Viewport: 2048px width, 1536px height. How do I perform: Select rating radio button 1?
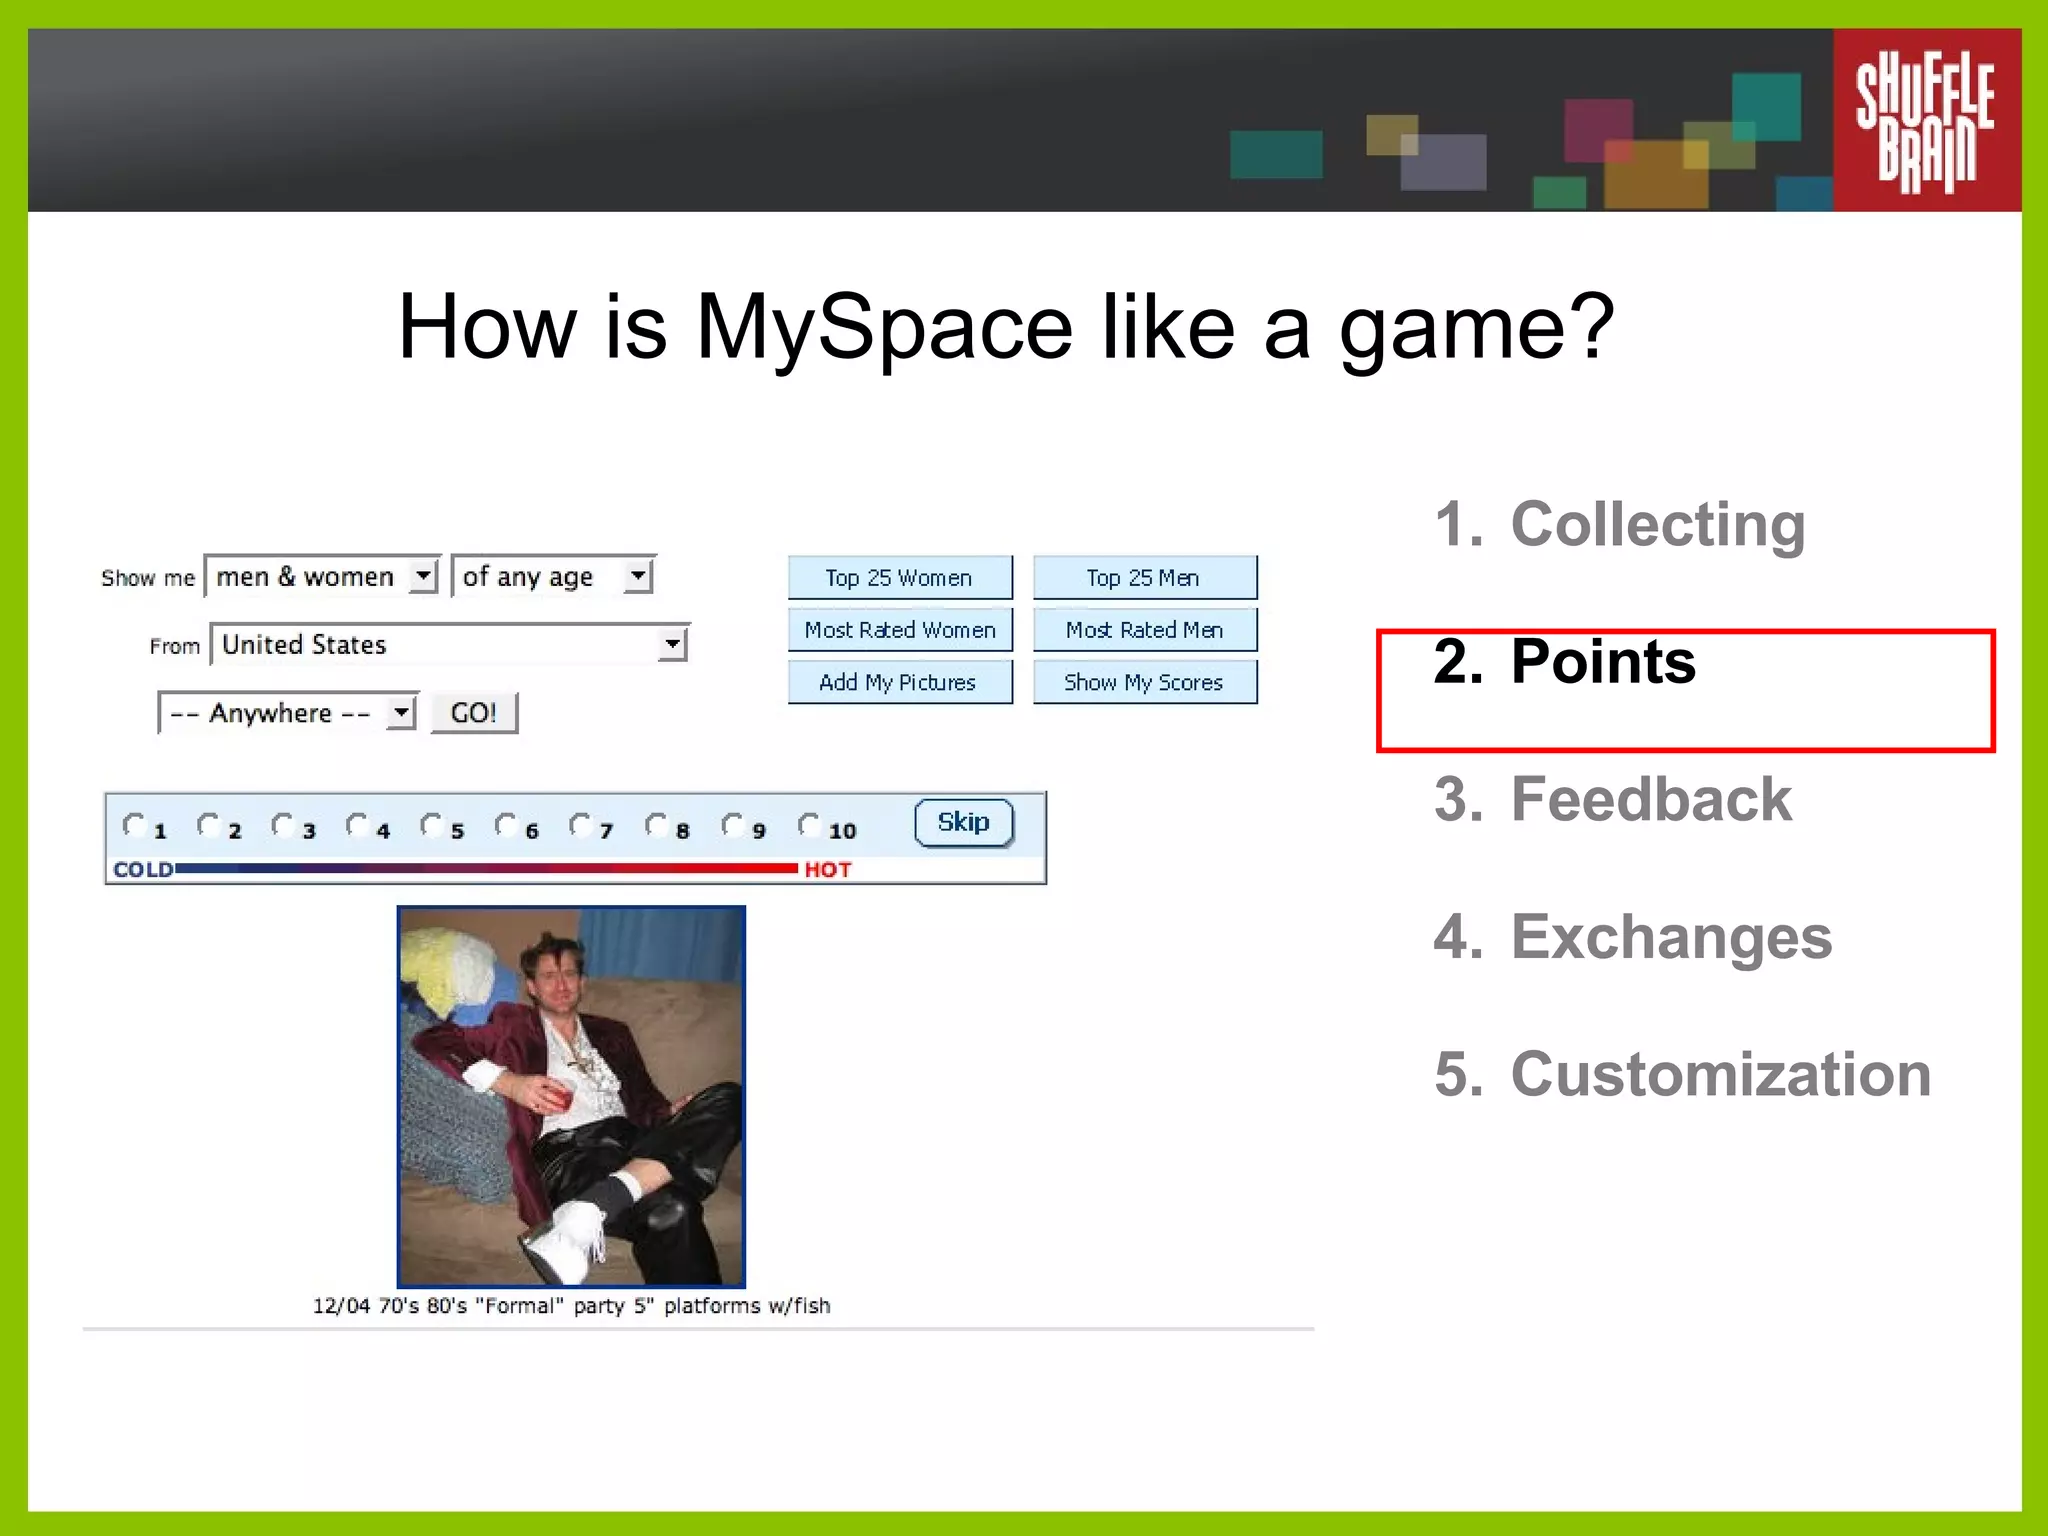[133, 825]
